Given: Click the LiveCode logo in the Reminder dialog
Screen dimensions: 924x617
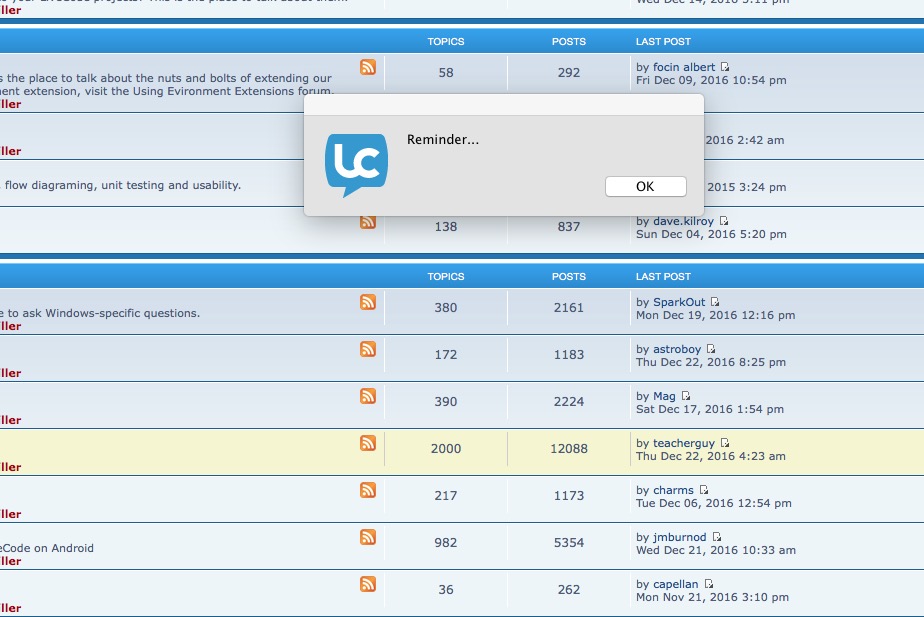Looking at the screenshot, I should [357, 165].
